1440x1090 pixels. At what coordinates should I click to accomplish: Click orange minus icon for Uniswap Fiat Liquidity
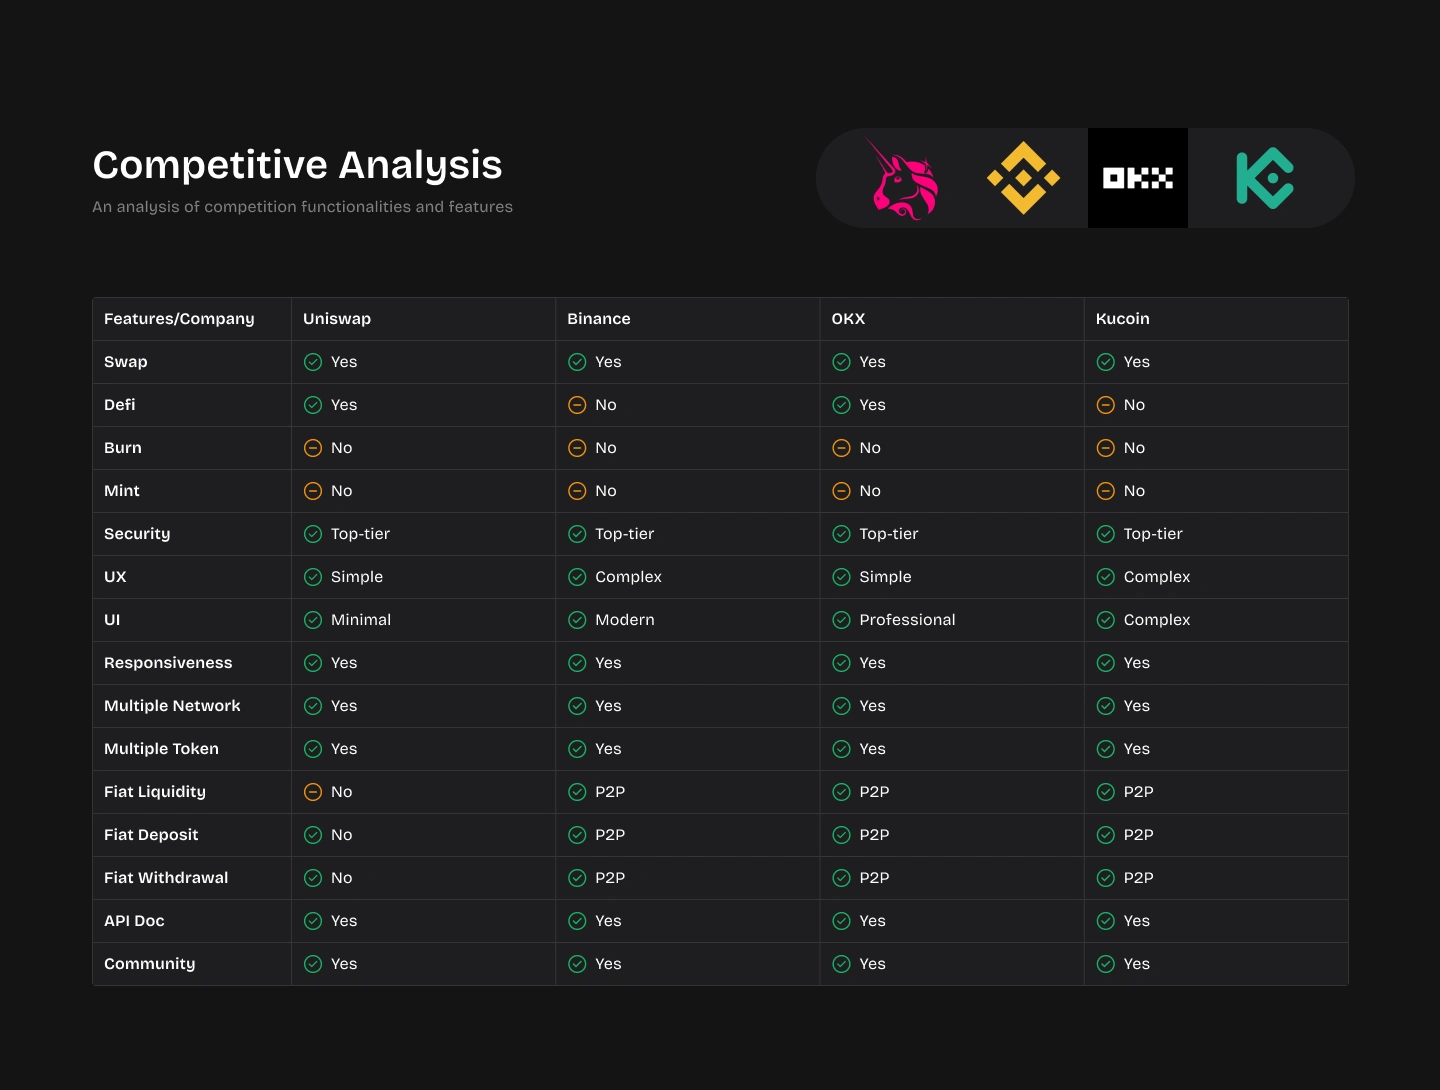point(313,792)
